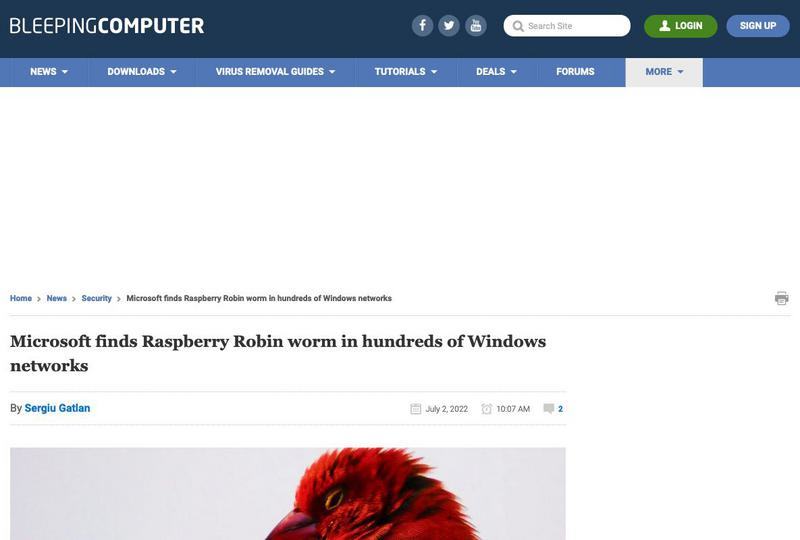
Task: Click the 10:07 AM time text
Action: [513, 409]
